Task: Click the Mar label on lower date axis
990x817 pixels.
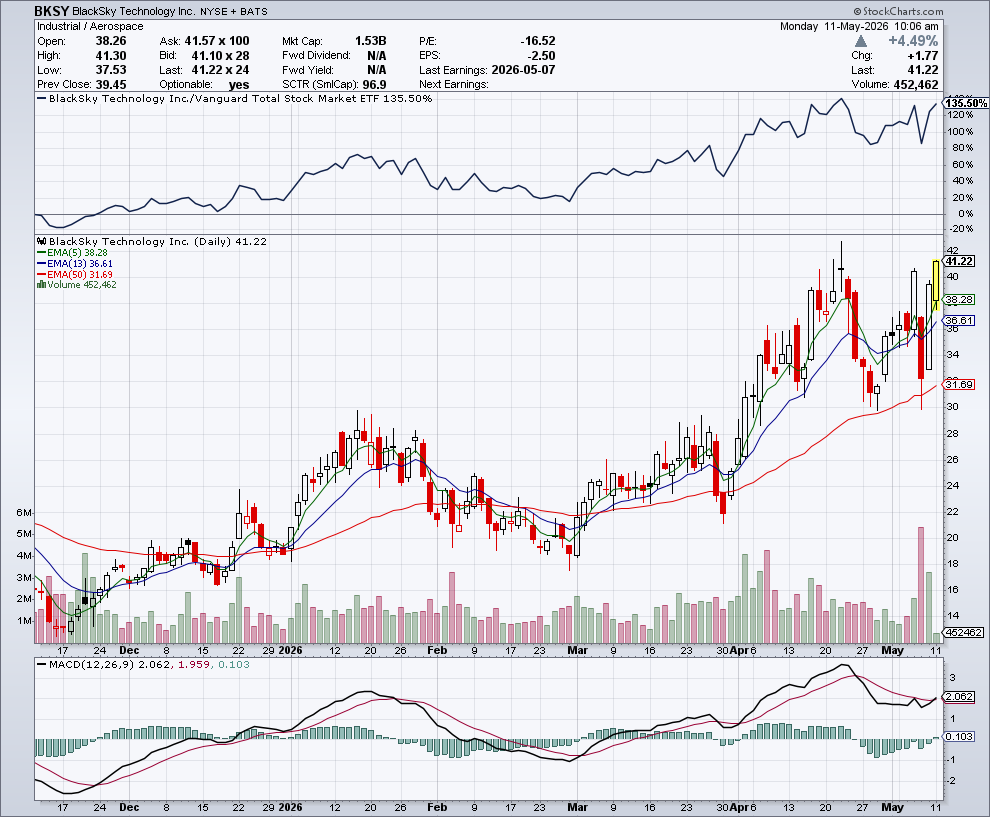Action: click(x=577, y=807)
